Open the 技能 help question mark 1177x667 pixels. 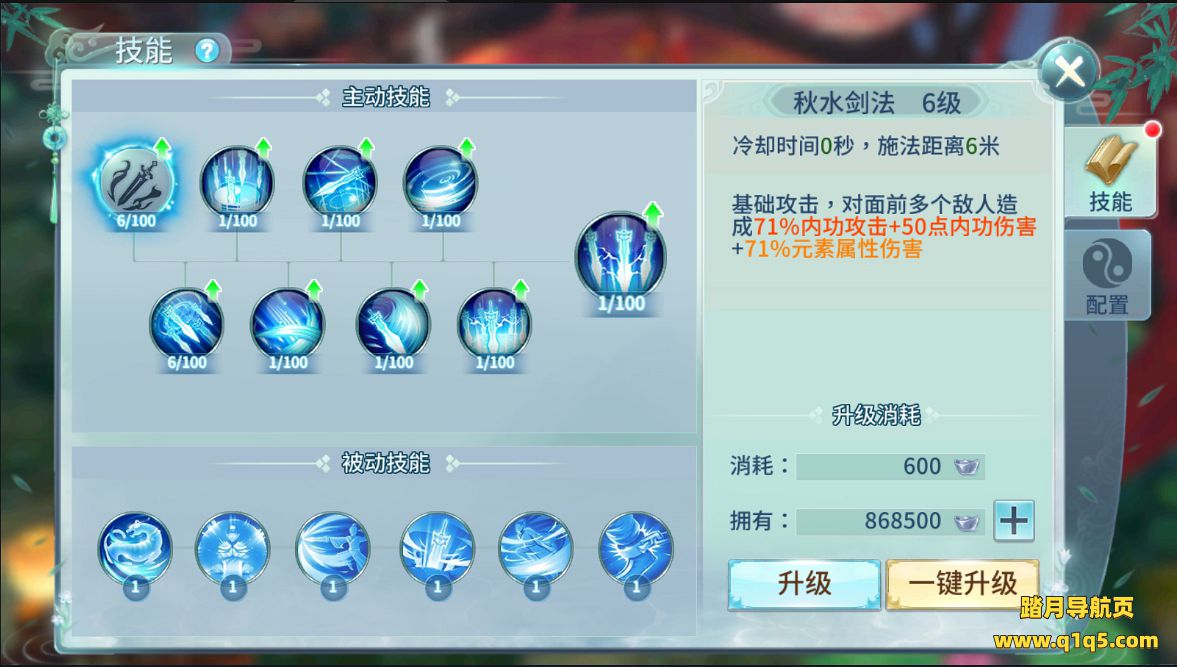tap(207, 51)
